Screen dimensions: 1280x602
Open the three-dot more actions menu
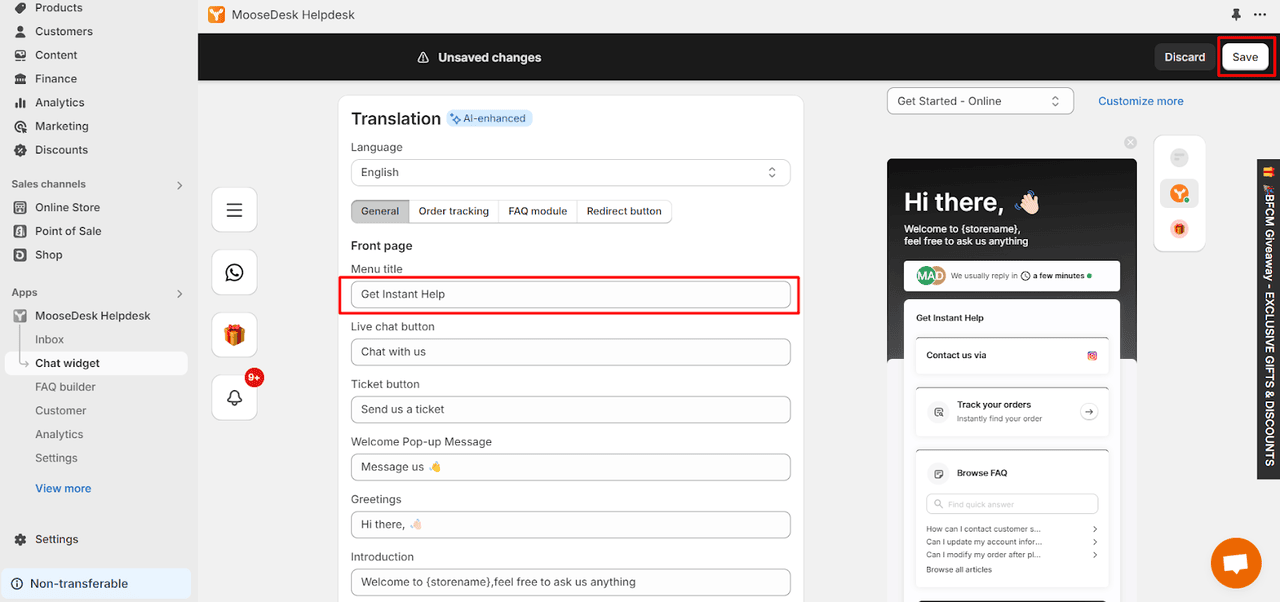pyautogui.click(x=1260, y=15)
